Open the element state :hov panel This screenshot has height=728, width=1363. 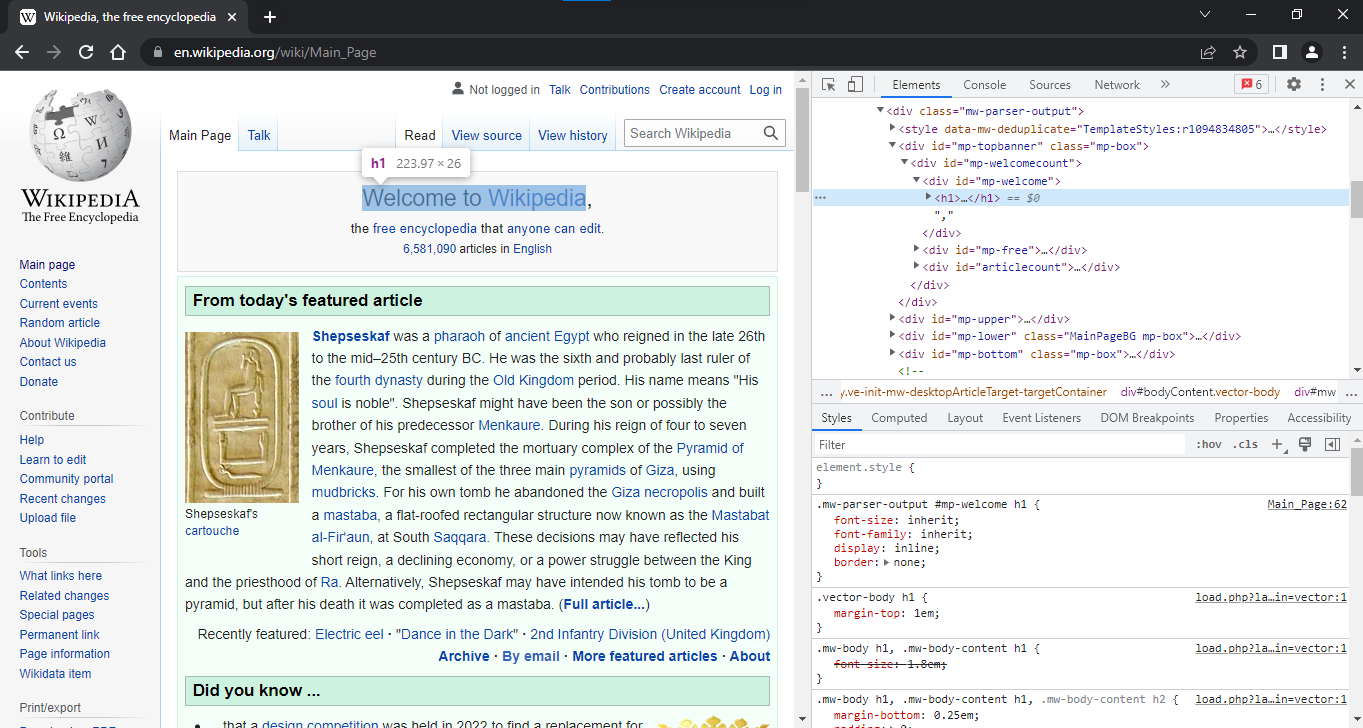tap(1208, 444)
